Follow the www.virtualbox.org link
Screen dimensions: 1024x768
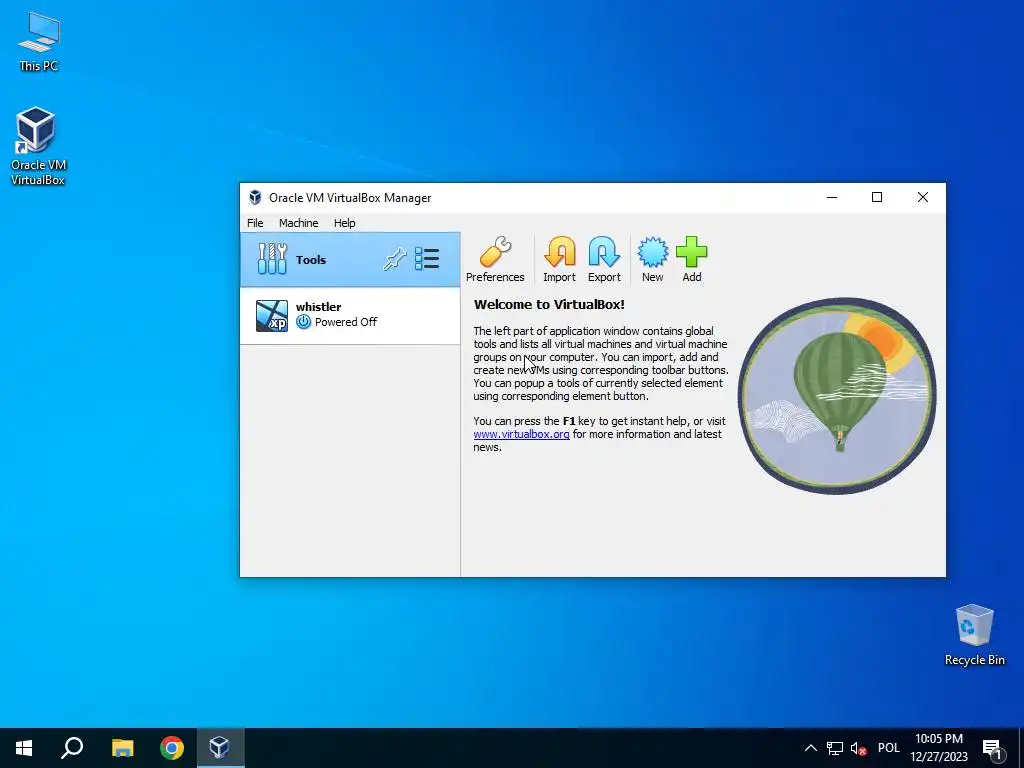[x=521, y=434]
